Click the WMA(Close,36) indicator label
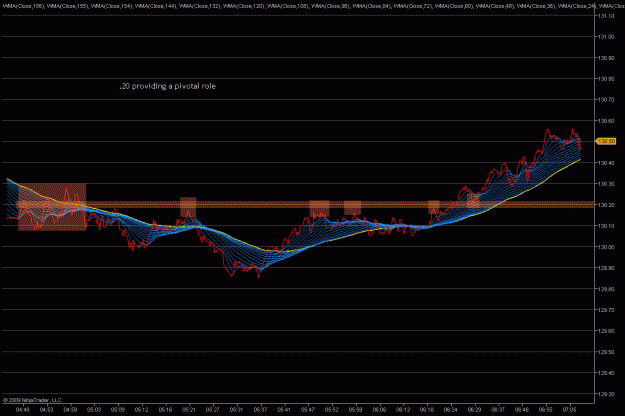The height and width of the screenshot is (416, 625). tap(537, 6)
